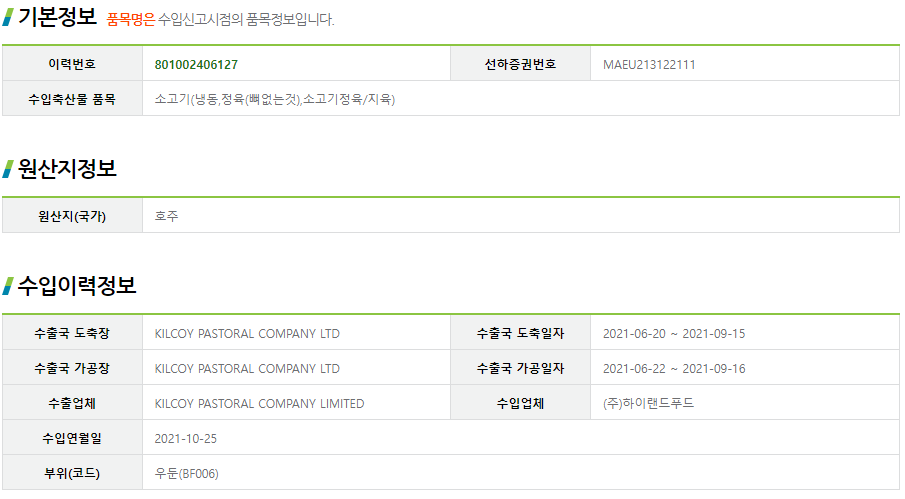Select exporter KILCOY PASTORAL COMPANY LIMITED
Screen dimensions: 905x499
[x=259, y=404]
